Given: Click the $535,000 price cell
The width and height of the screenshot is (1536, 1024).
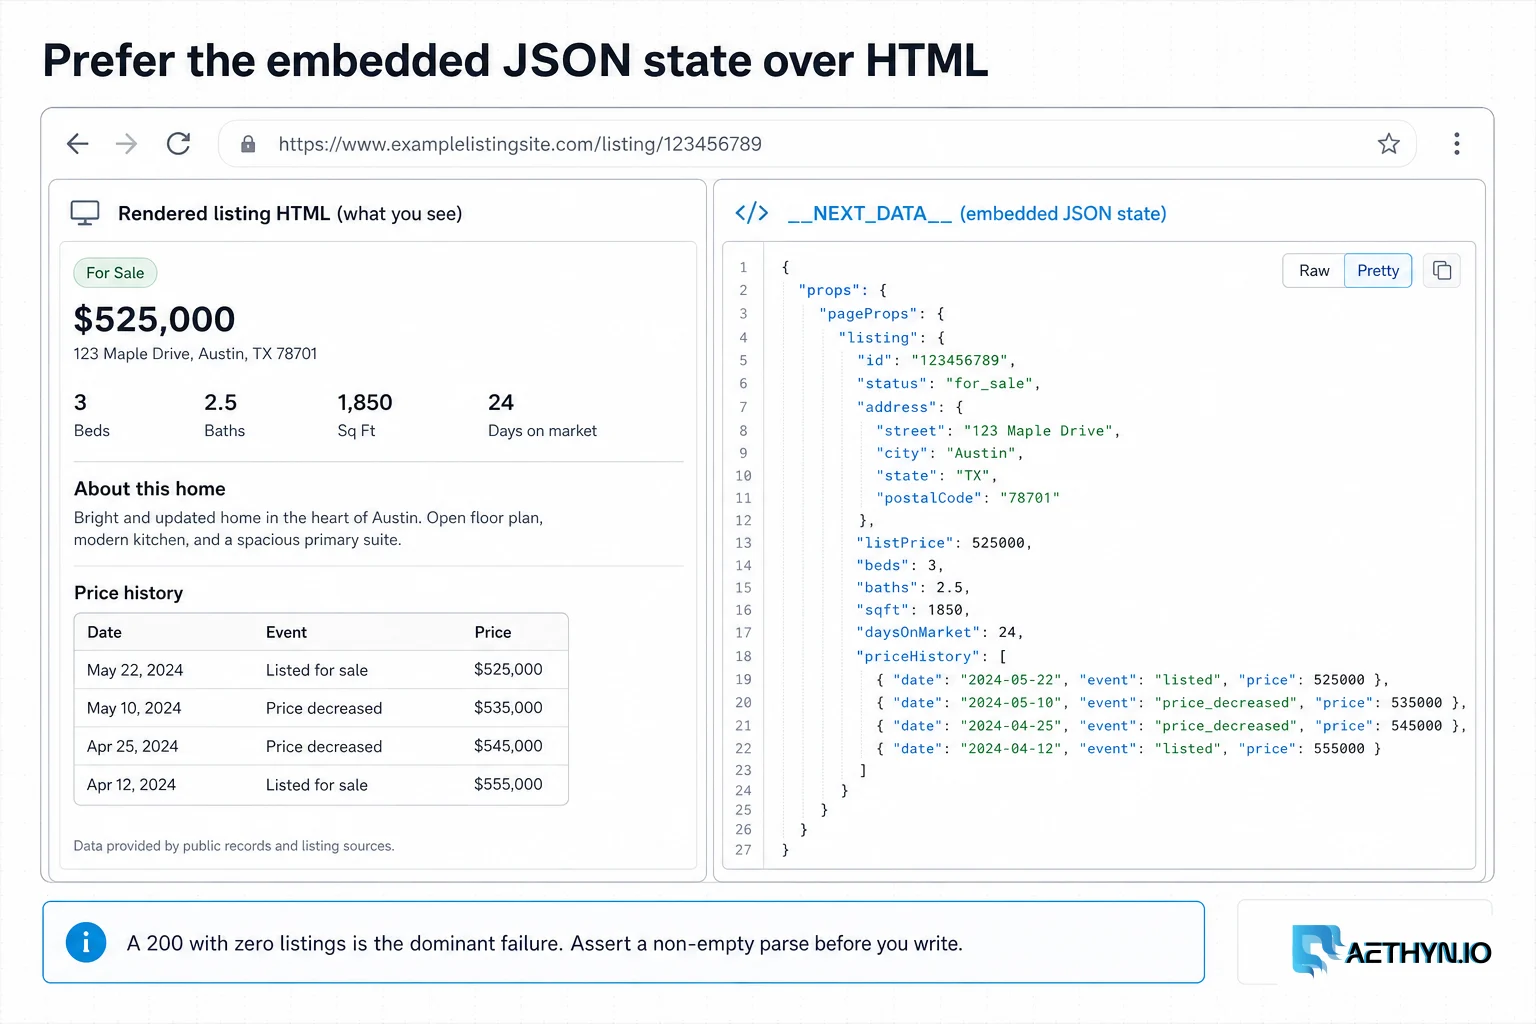Looking at the screenshot, I should [x=508, y=708].
